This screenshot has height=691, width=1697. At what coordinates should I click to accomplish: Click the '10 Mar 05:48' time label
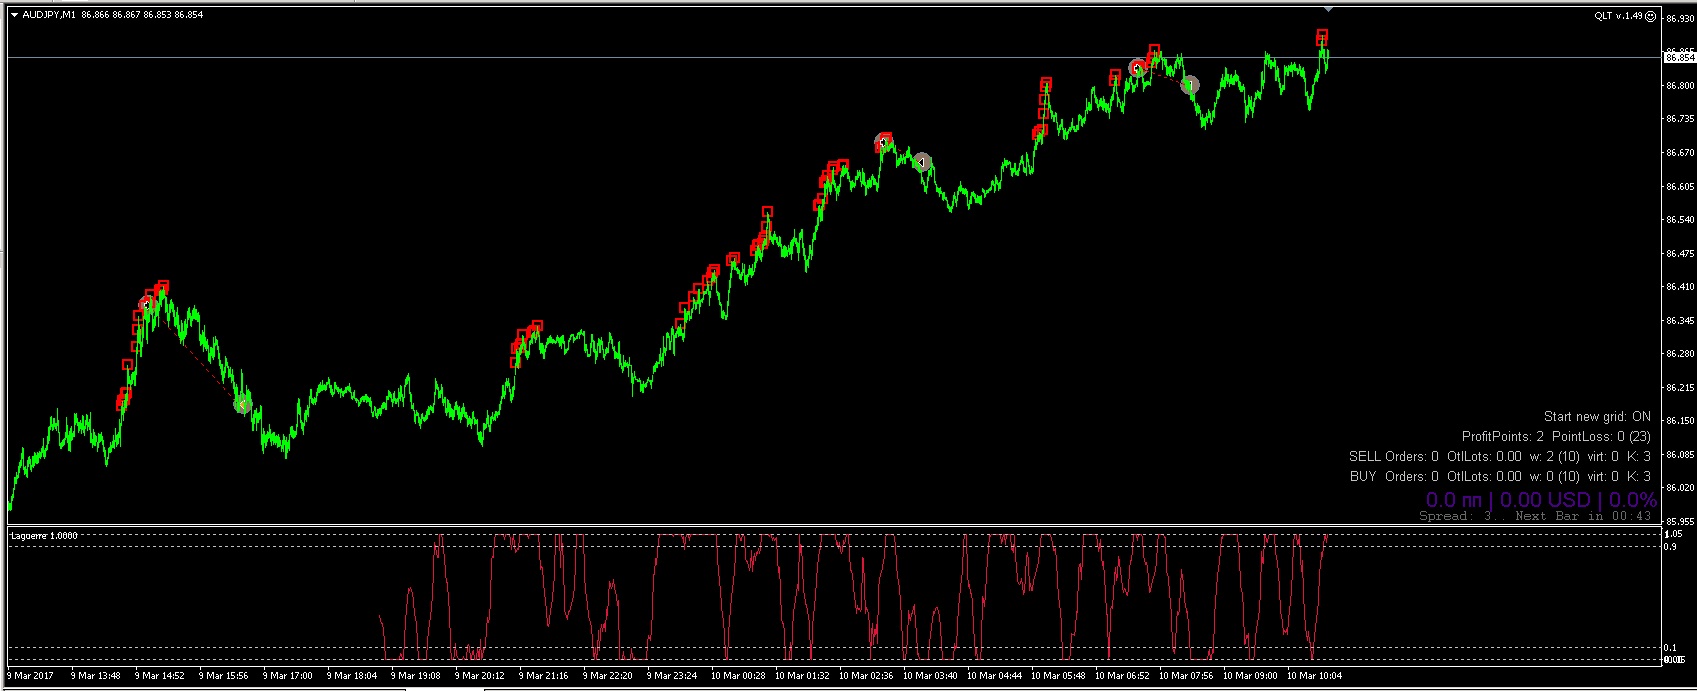1057,676
